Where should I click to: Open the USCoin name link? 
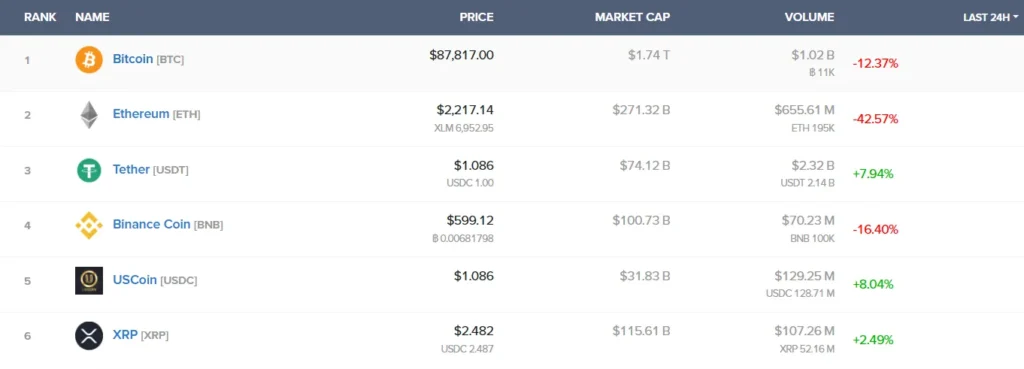(135, 280)
